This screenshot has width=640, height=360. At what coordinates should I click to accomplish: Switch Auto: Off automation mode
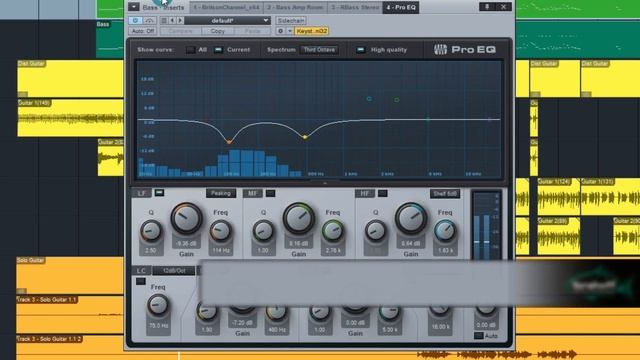pyautogui.click(x=143, y=31)
